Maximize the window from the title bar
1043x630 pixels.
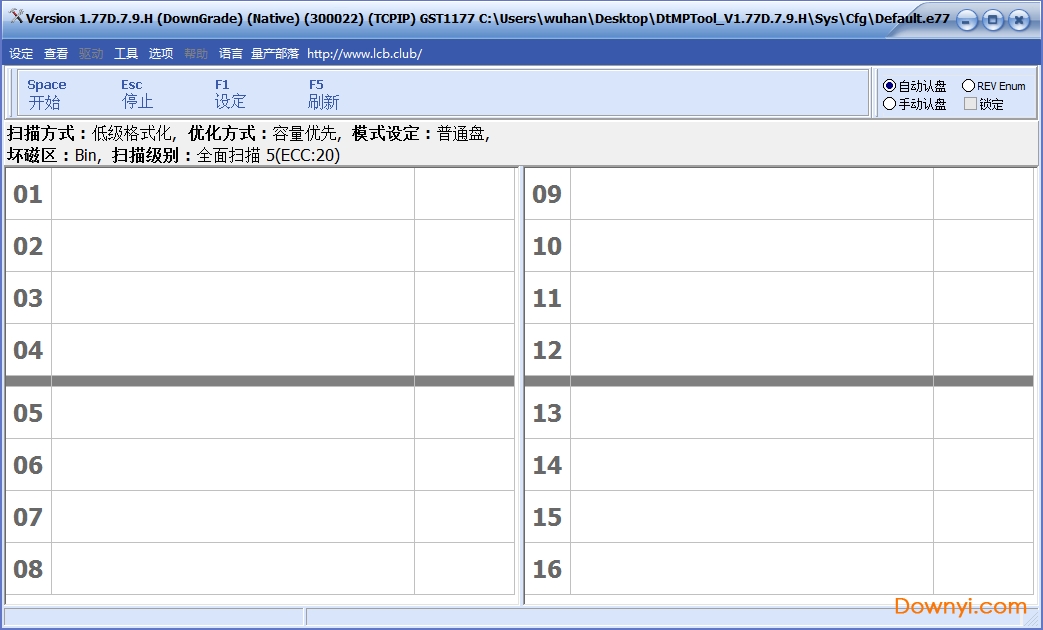tap(992, 20)
